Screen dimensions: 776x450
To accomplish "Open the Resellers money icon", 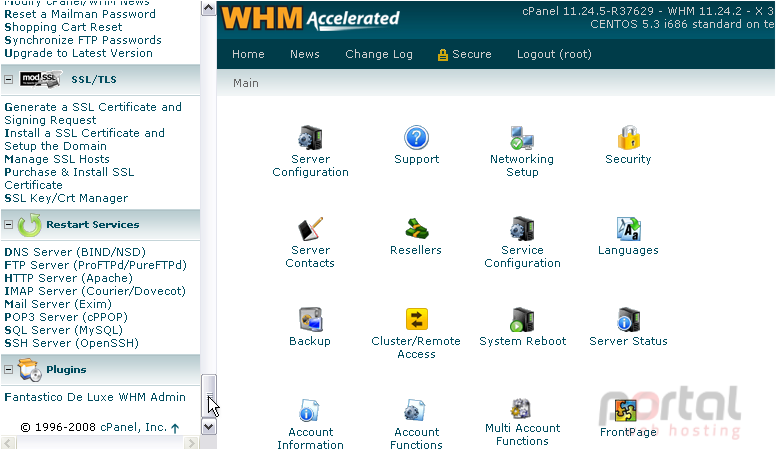I will click(x=416, y=229).
